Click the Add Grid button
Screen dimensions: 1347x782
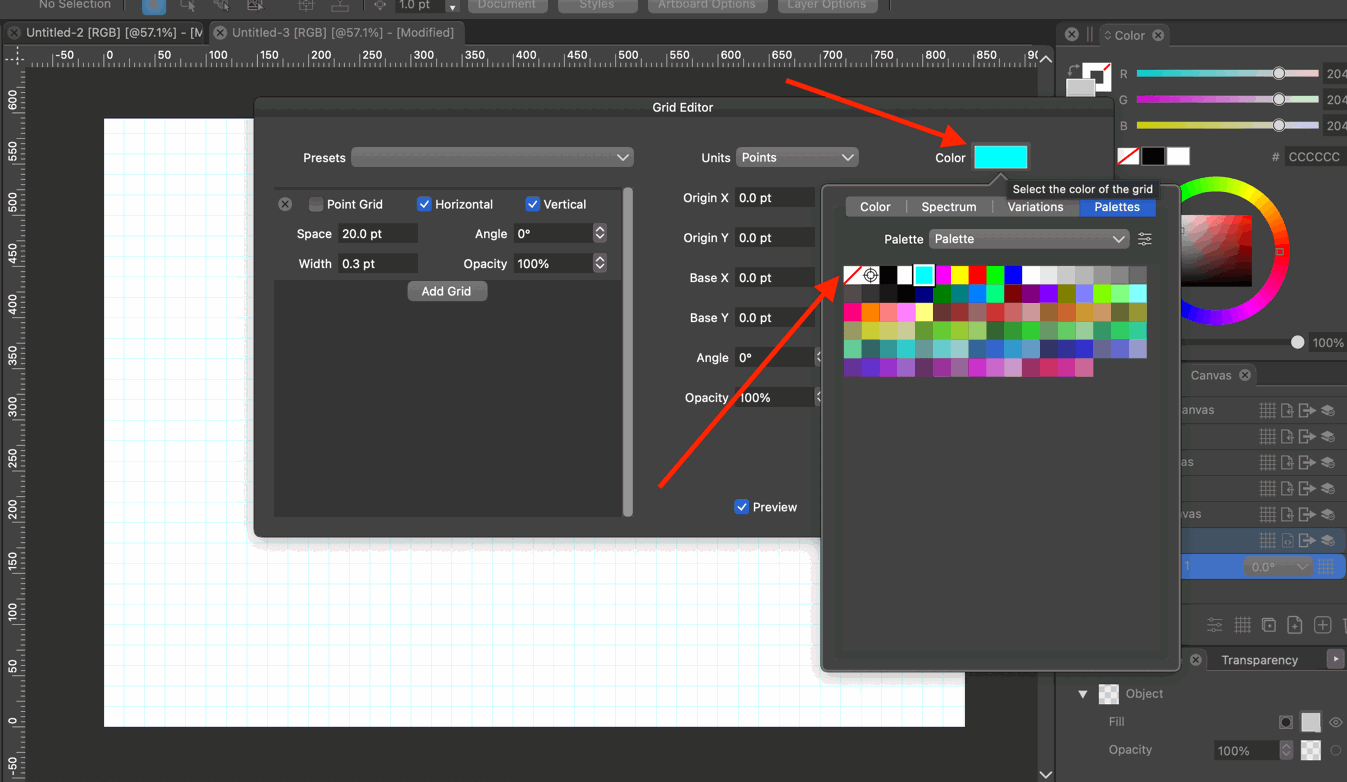(446, 291)
